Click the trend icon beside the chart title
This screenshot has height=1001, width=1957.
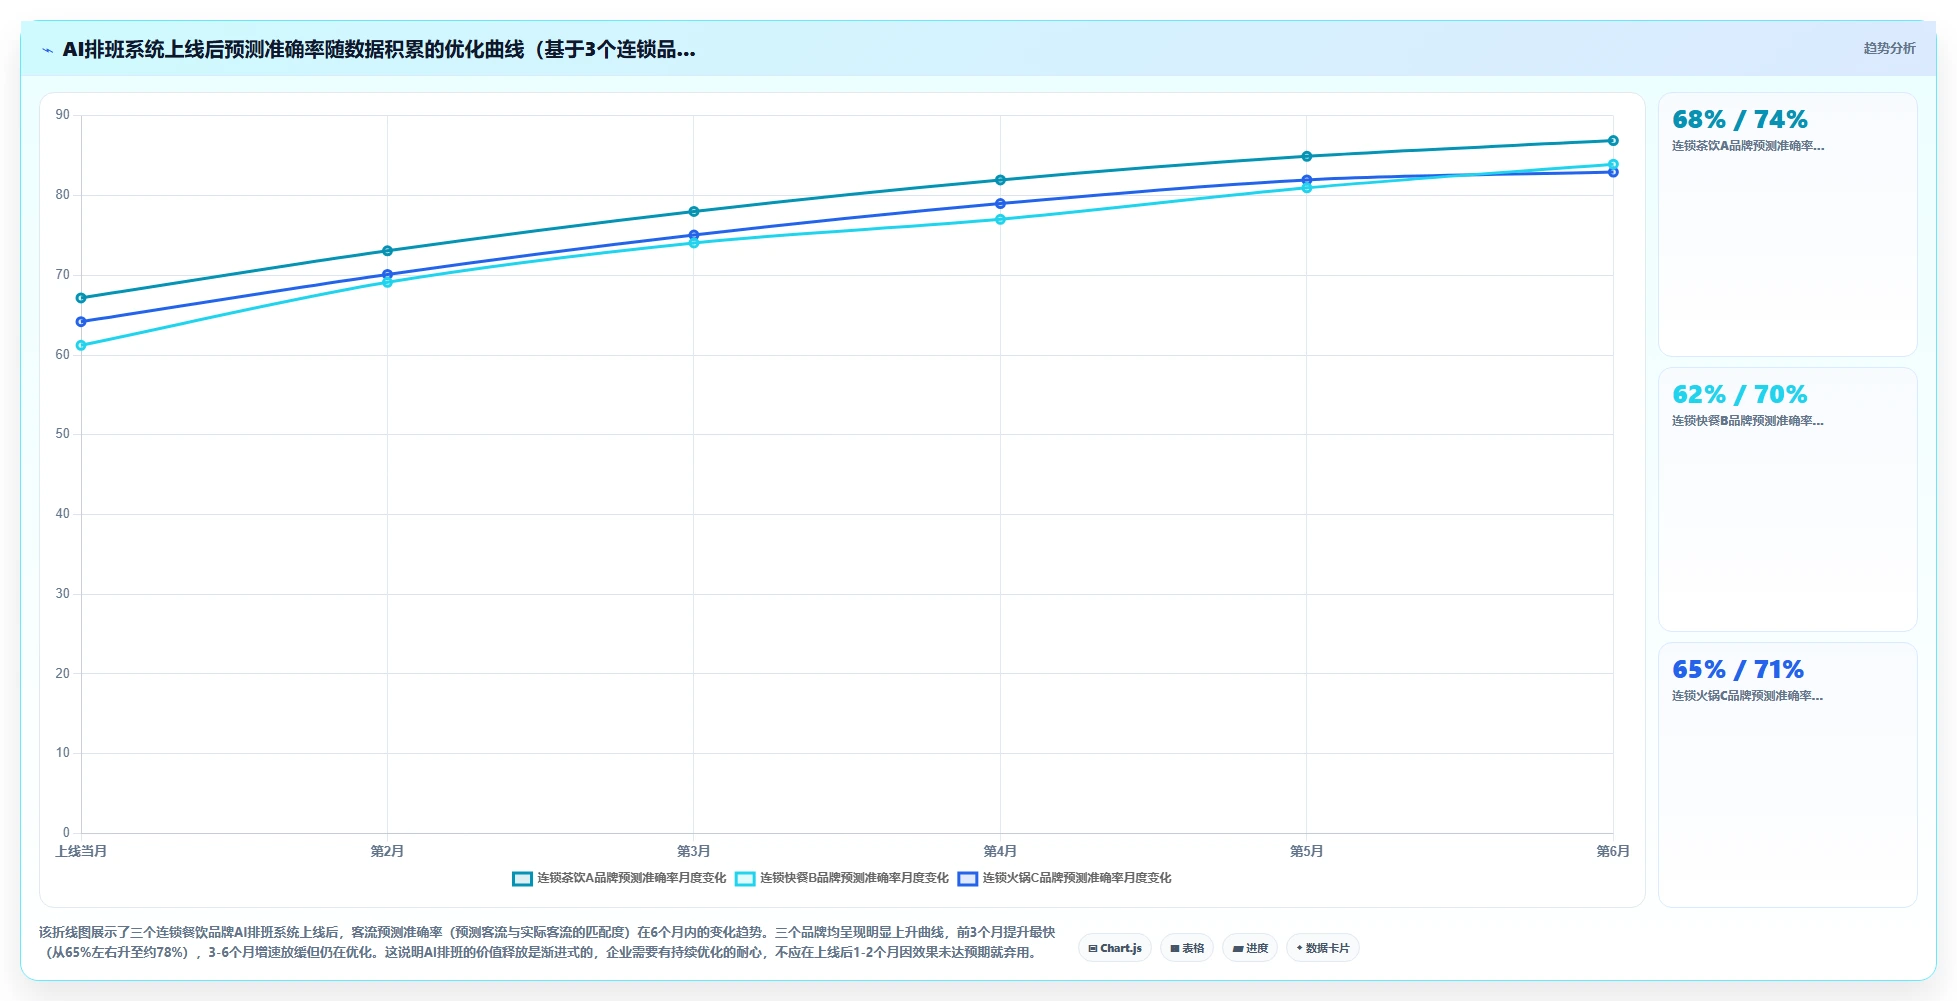47,50
